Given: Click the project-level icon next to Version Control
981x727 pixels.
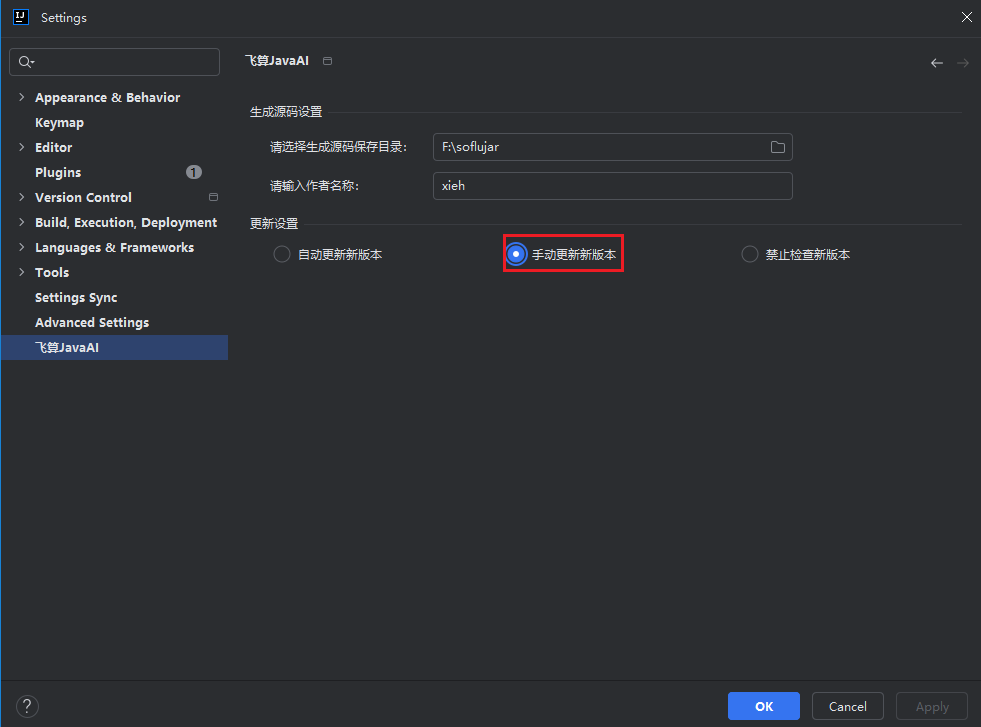Looking at the screenshot, I should click(213, 197).
